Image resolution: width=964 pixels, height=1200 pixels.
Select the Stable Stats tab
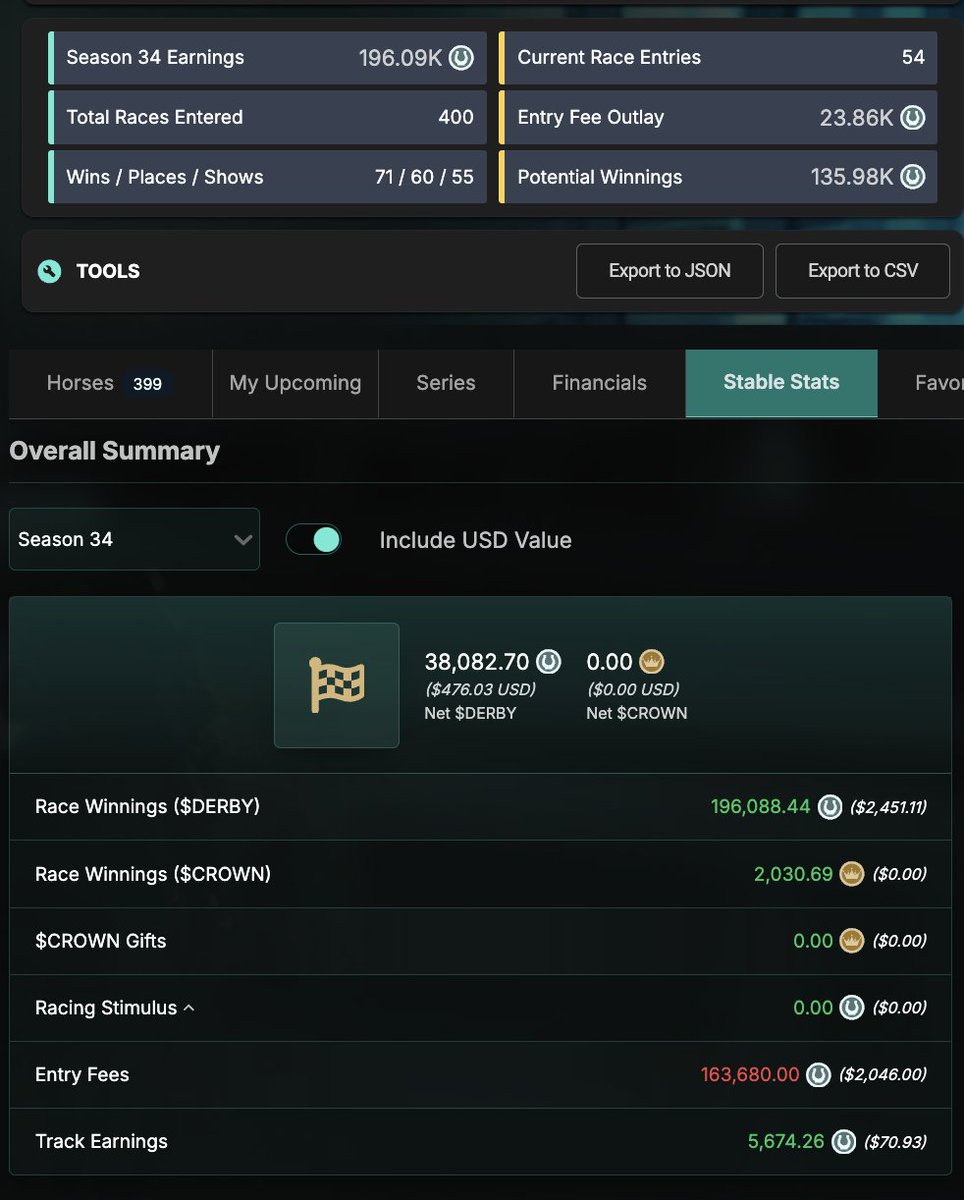(781, 383)
